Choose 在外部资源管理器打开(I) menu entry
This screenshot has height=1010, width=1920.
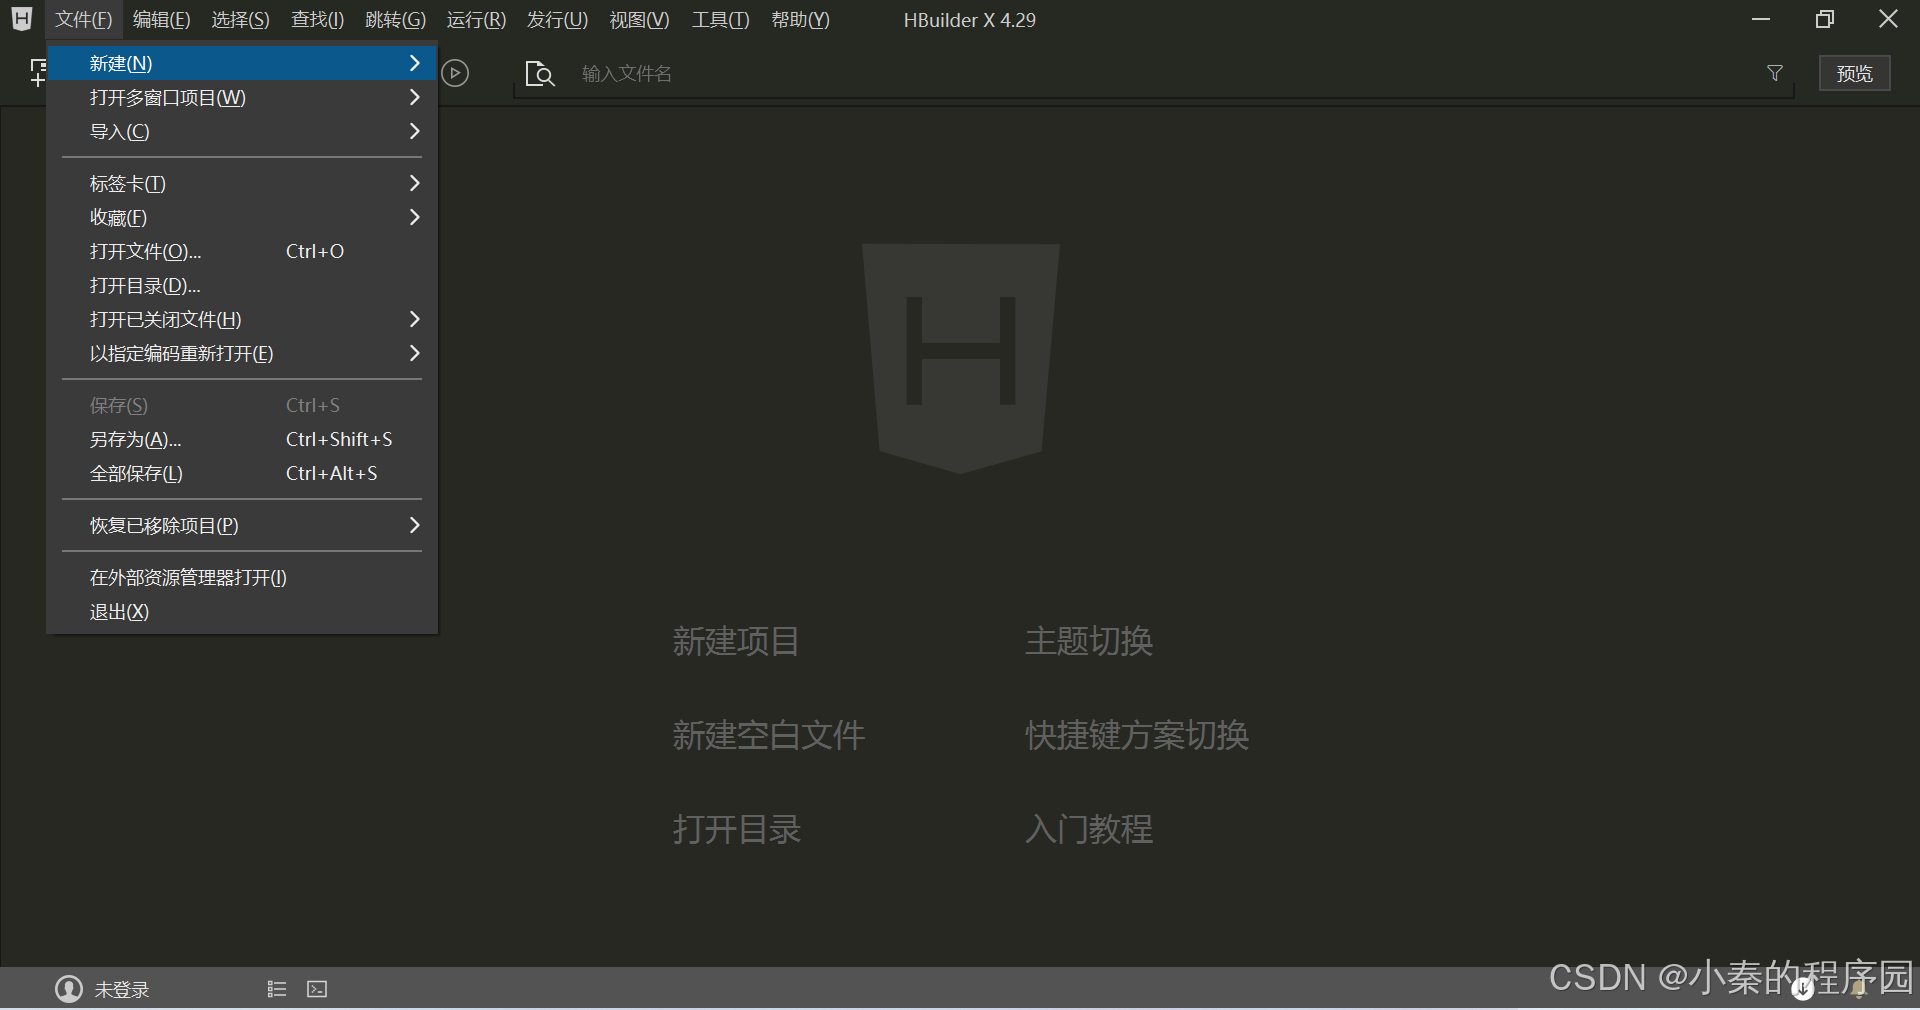tap(242, 577)
